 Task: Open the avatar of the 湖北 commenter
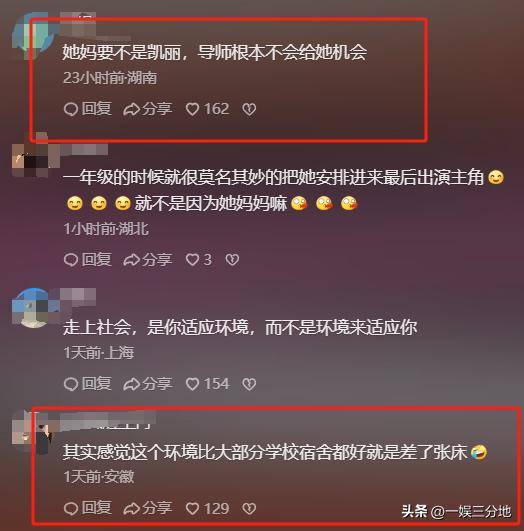33,160
